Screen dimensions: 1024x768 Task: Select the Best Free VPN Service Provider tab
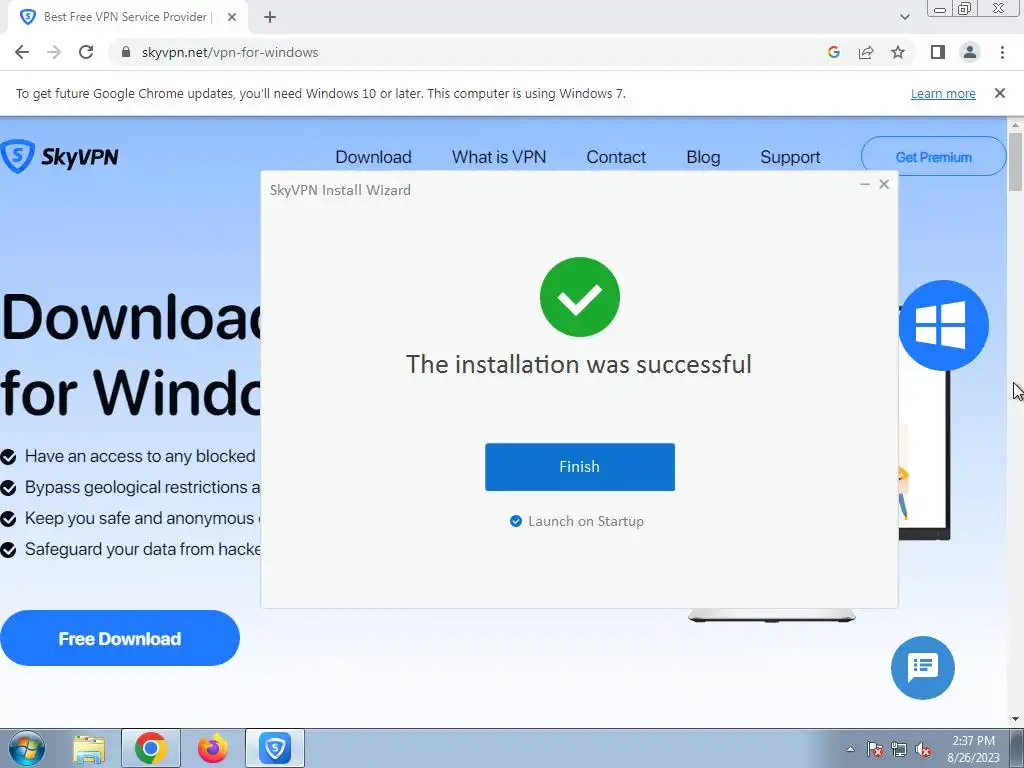pyautogui.click(x=127, y=17)
